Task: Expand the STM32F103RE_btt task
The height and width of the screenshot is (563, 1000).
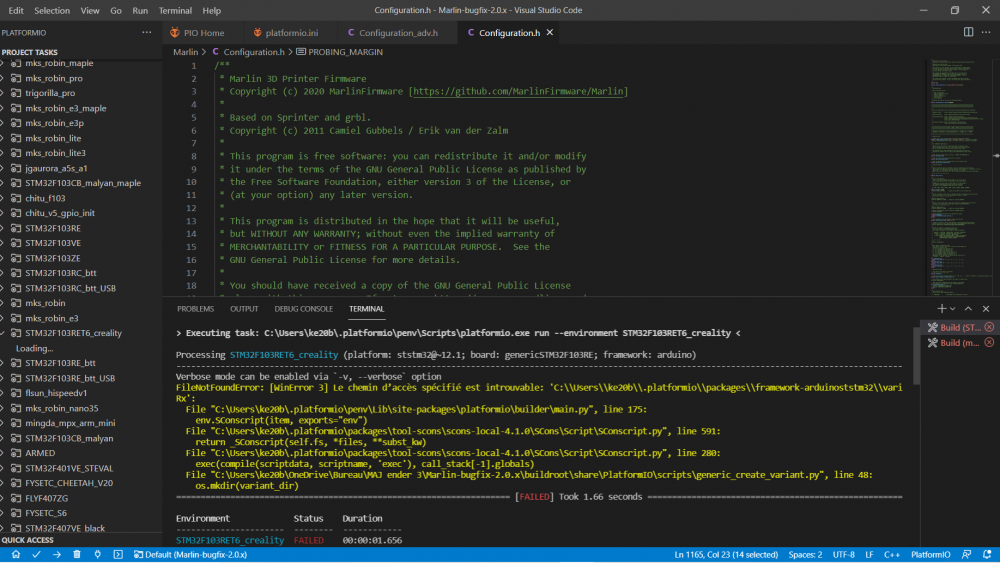Action: [3, 363]
